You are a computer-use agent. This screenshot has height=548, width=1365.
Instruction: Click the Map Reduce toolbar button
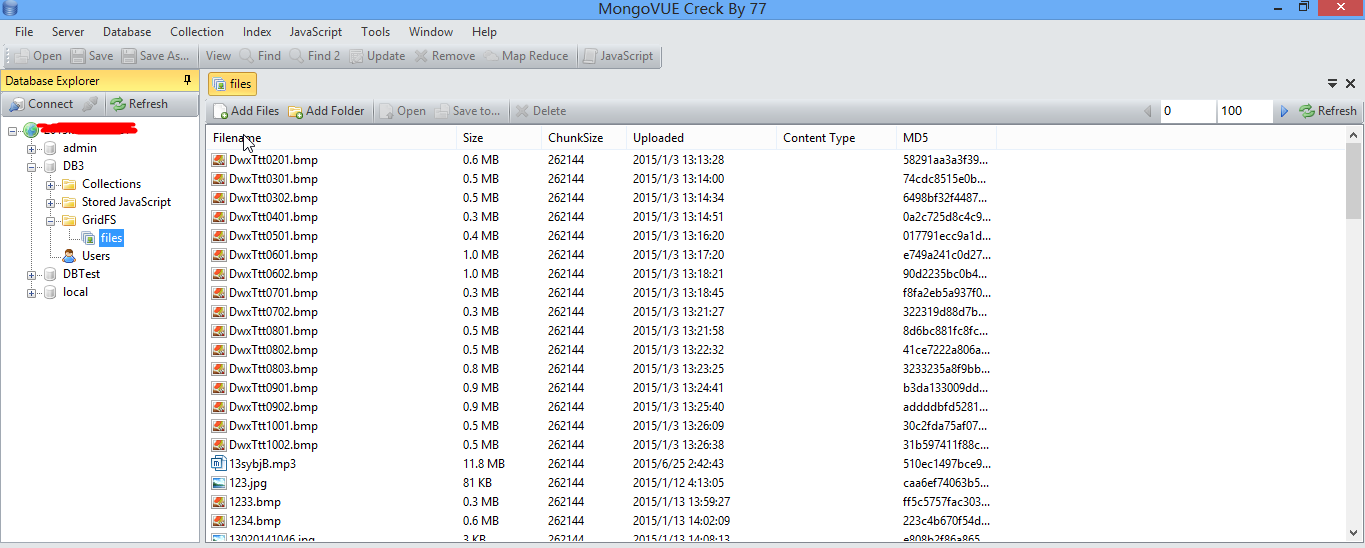[x=526, y=56]
